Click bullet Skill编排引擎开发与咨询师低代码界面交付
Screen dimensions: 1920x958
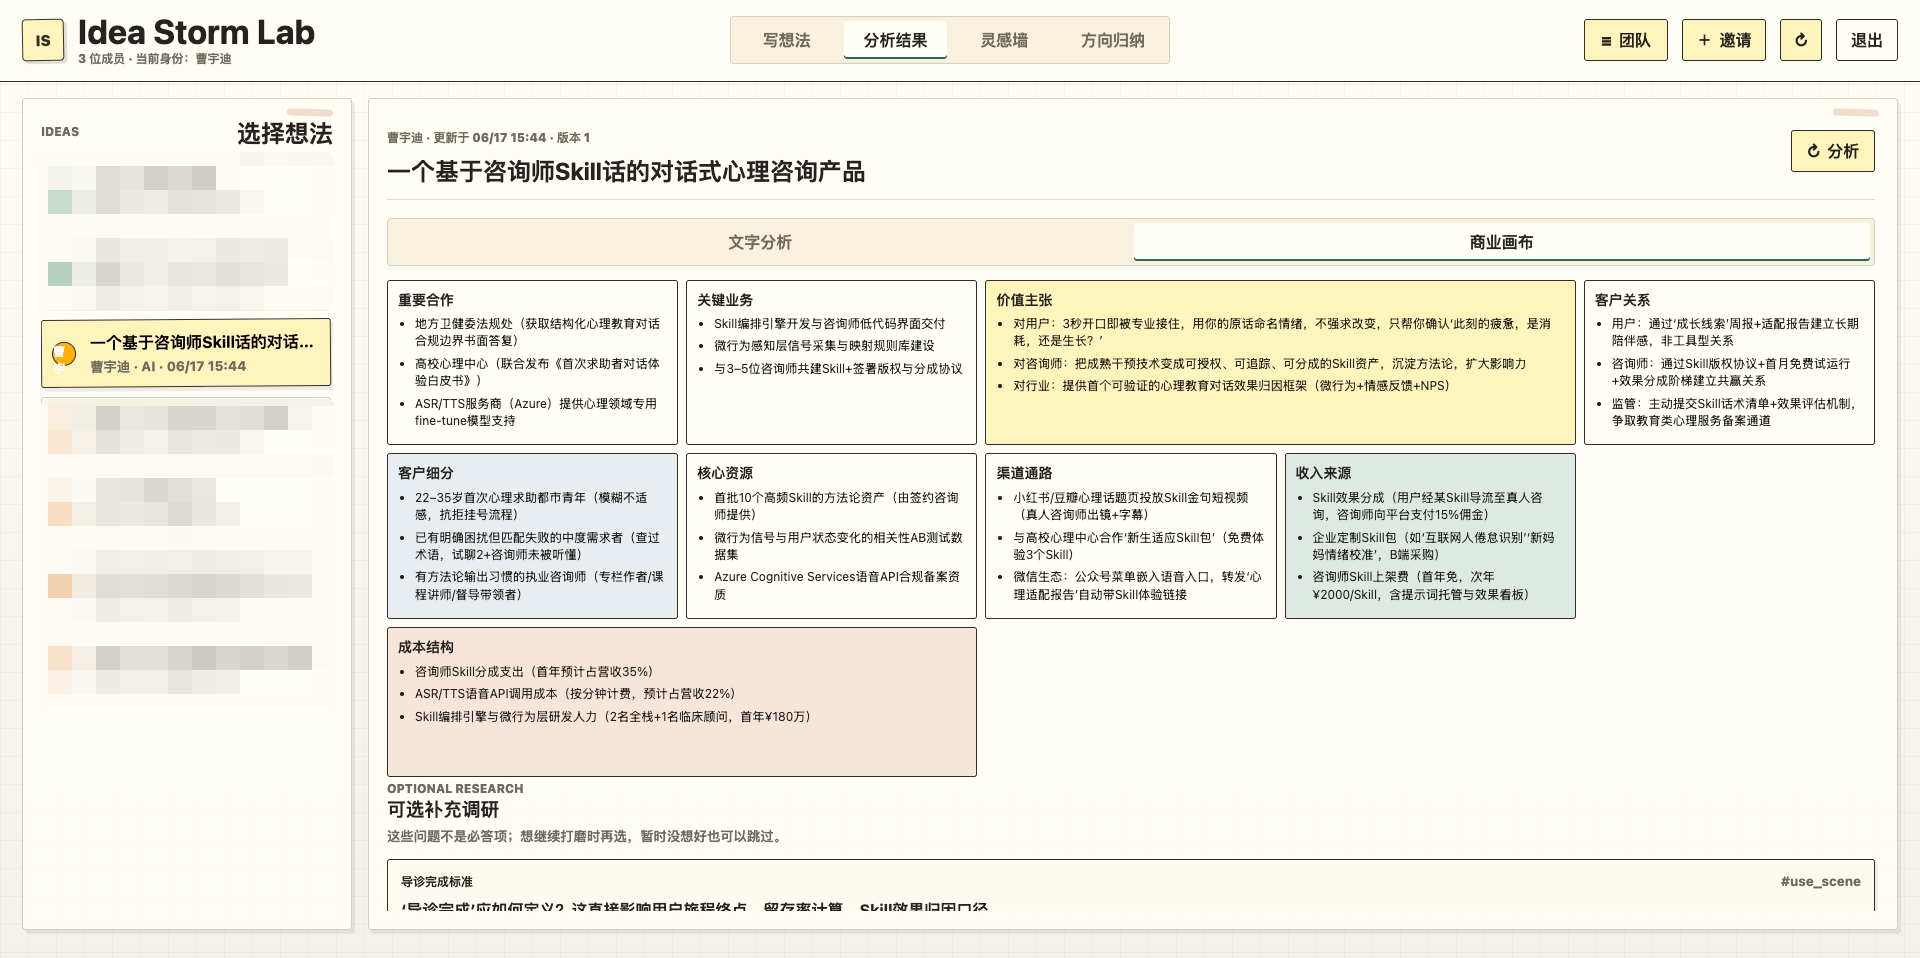point(829,324)
